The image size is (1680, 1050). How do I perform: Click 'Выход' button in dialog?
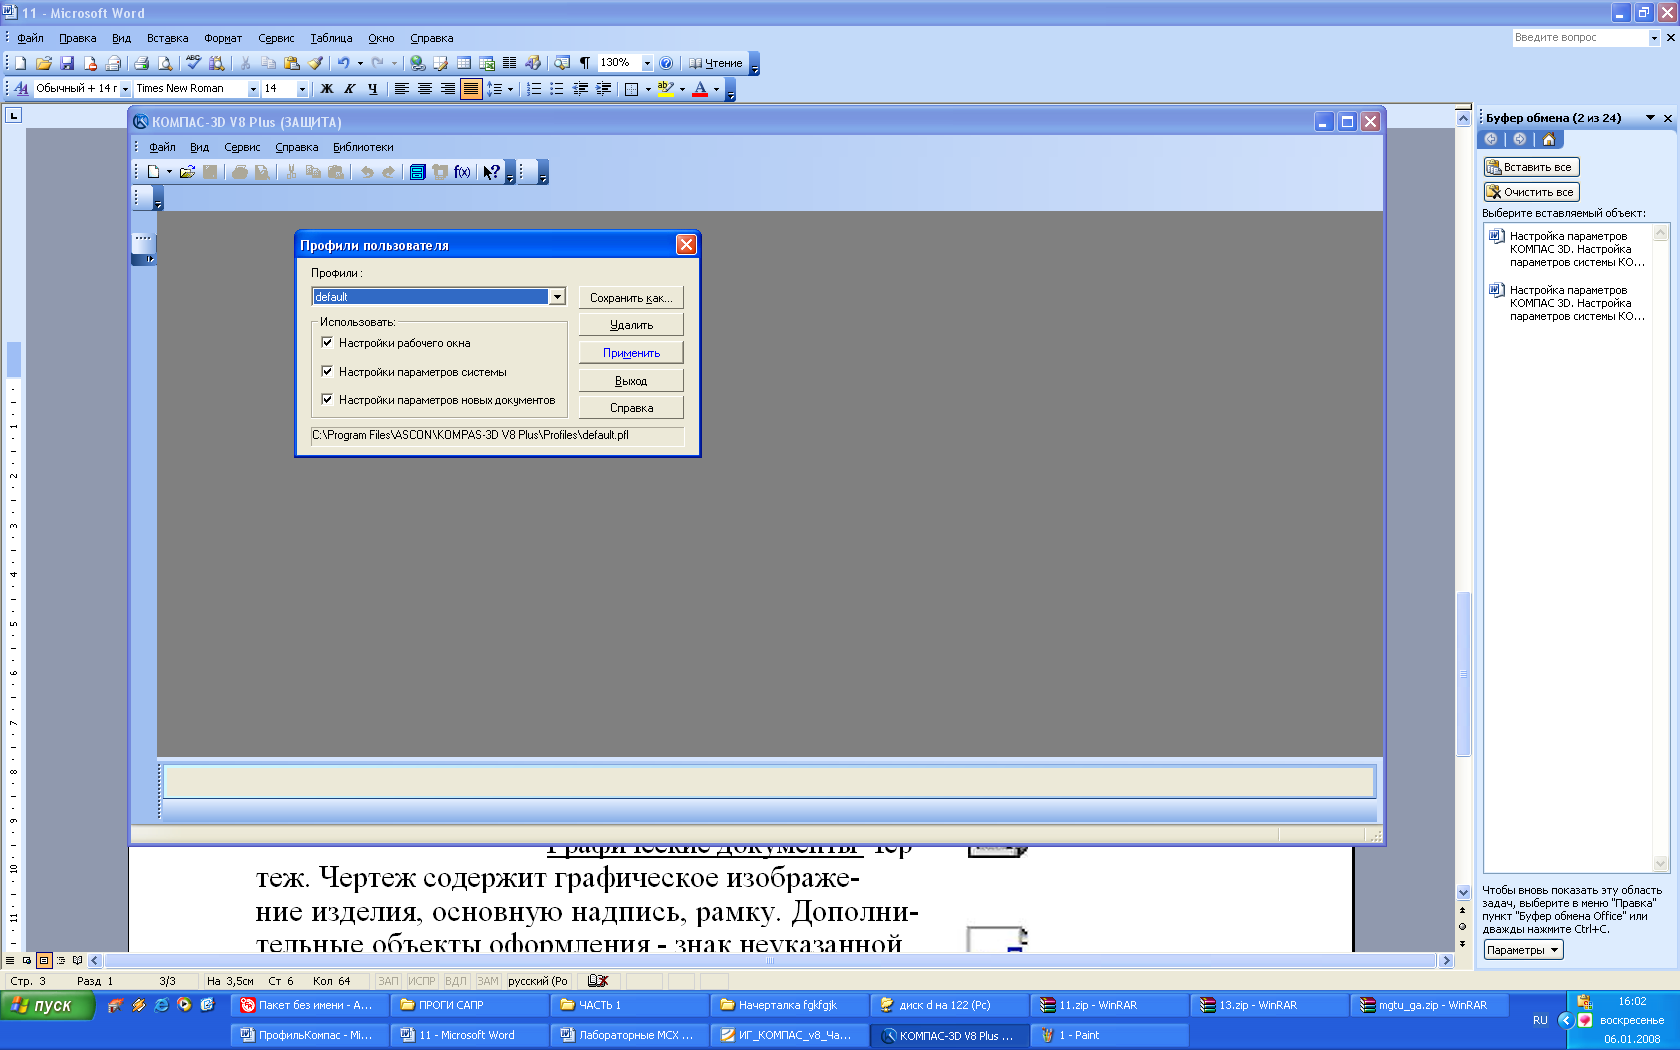coord(631,381)
